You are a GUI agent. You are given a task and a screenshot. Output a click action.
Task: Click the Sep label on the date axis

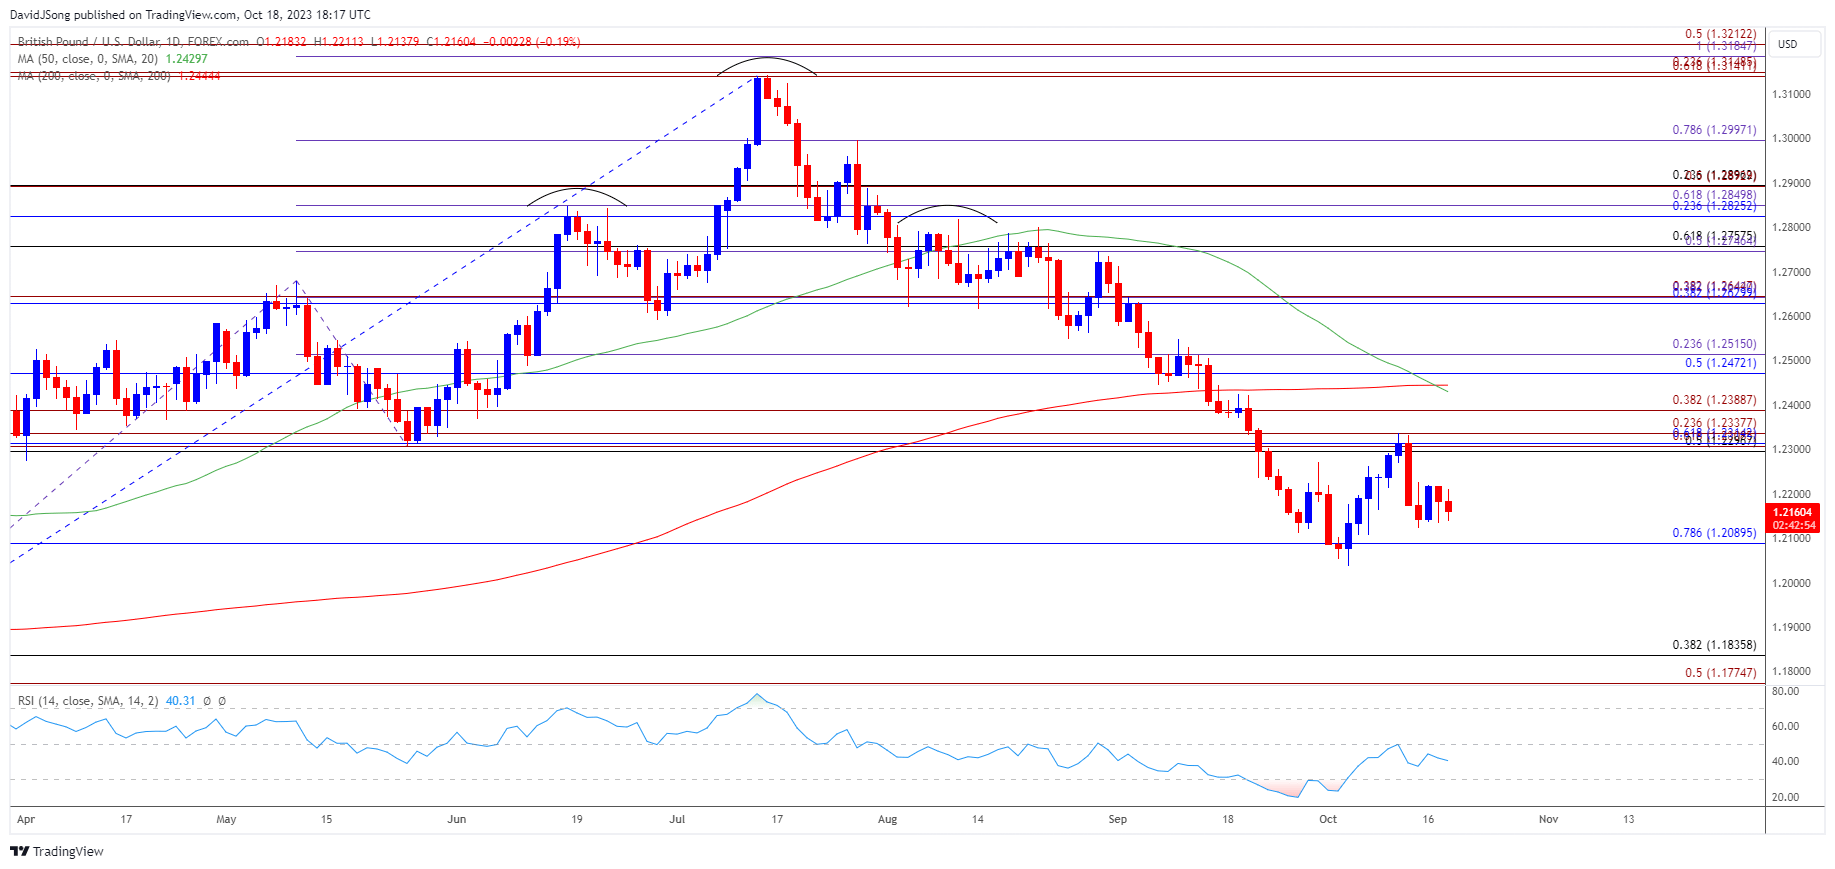tap(1118, 819)
